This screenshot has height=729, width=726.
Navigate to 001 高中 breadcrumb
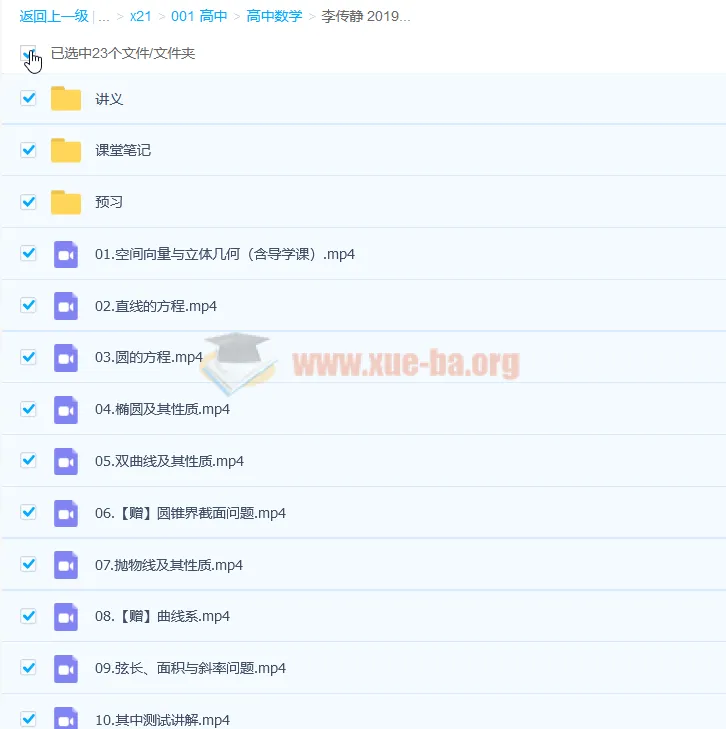point(199,16)
